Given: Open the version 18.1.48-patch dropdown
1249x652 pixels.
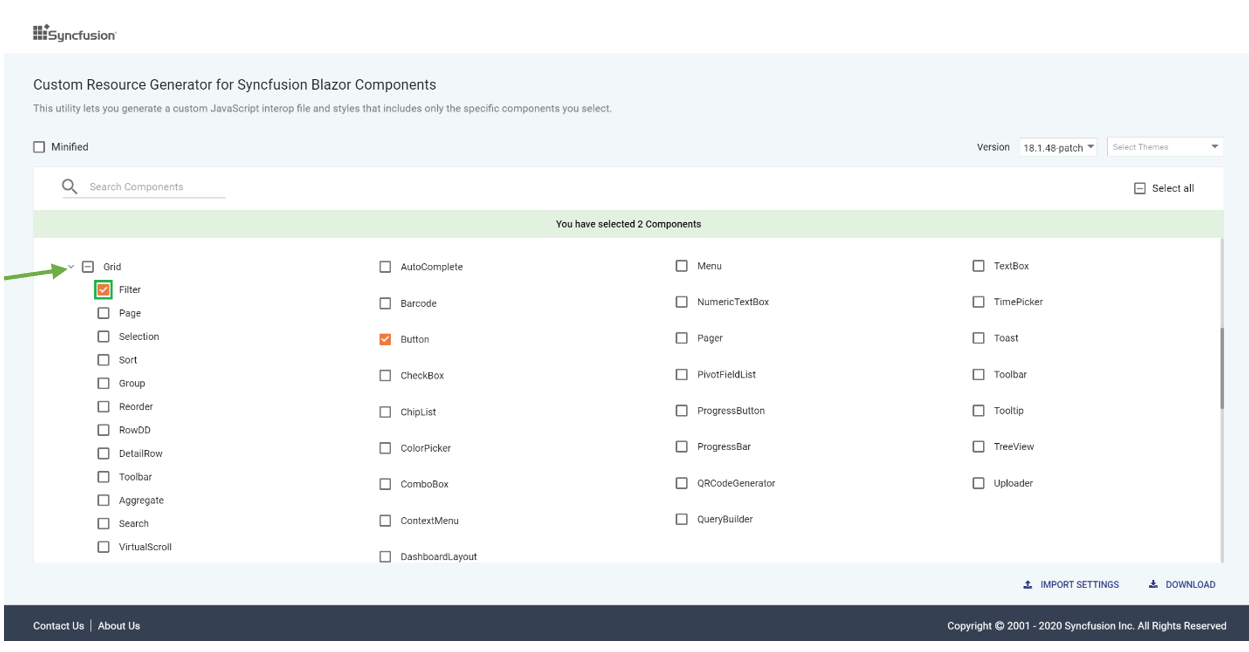Looking at the screenshot, I should coord(1059,147).
